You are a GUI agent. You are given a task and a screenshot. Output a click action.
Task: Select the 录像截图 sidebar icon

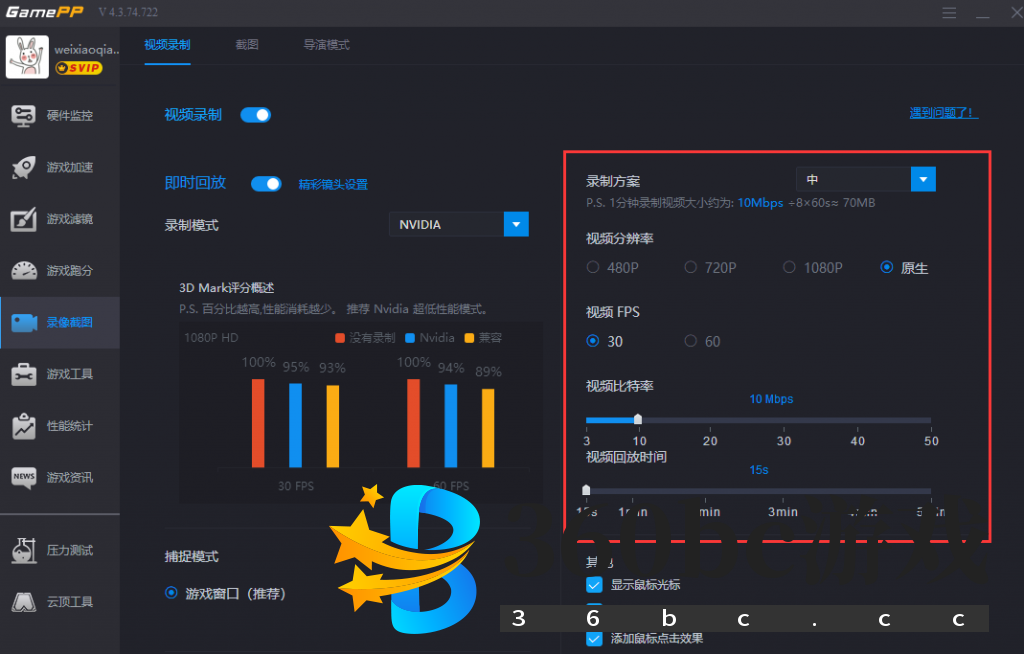tap(60, 322)
